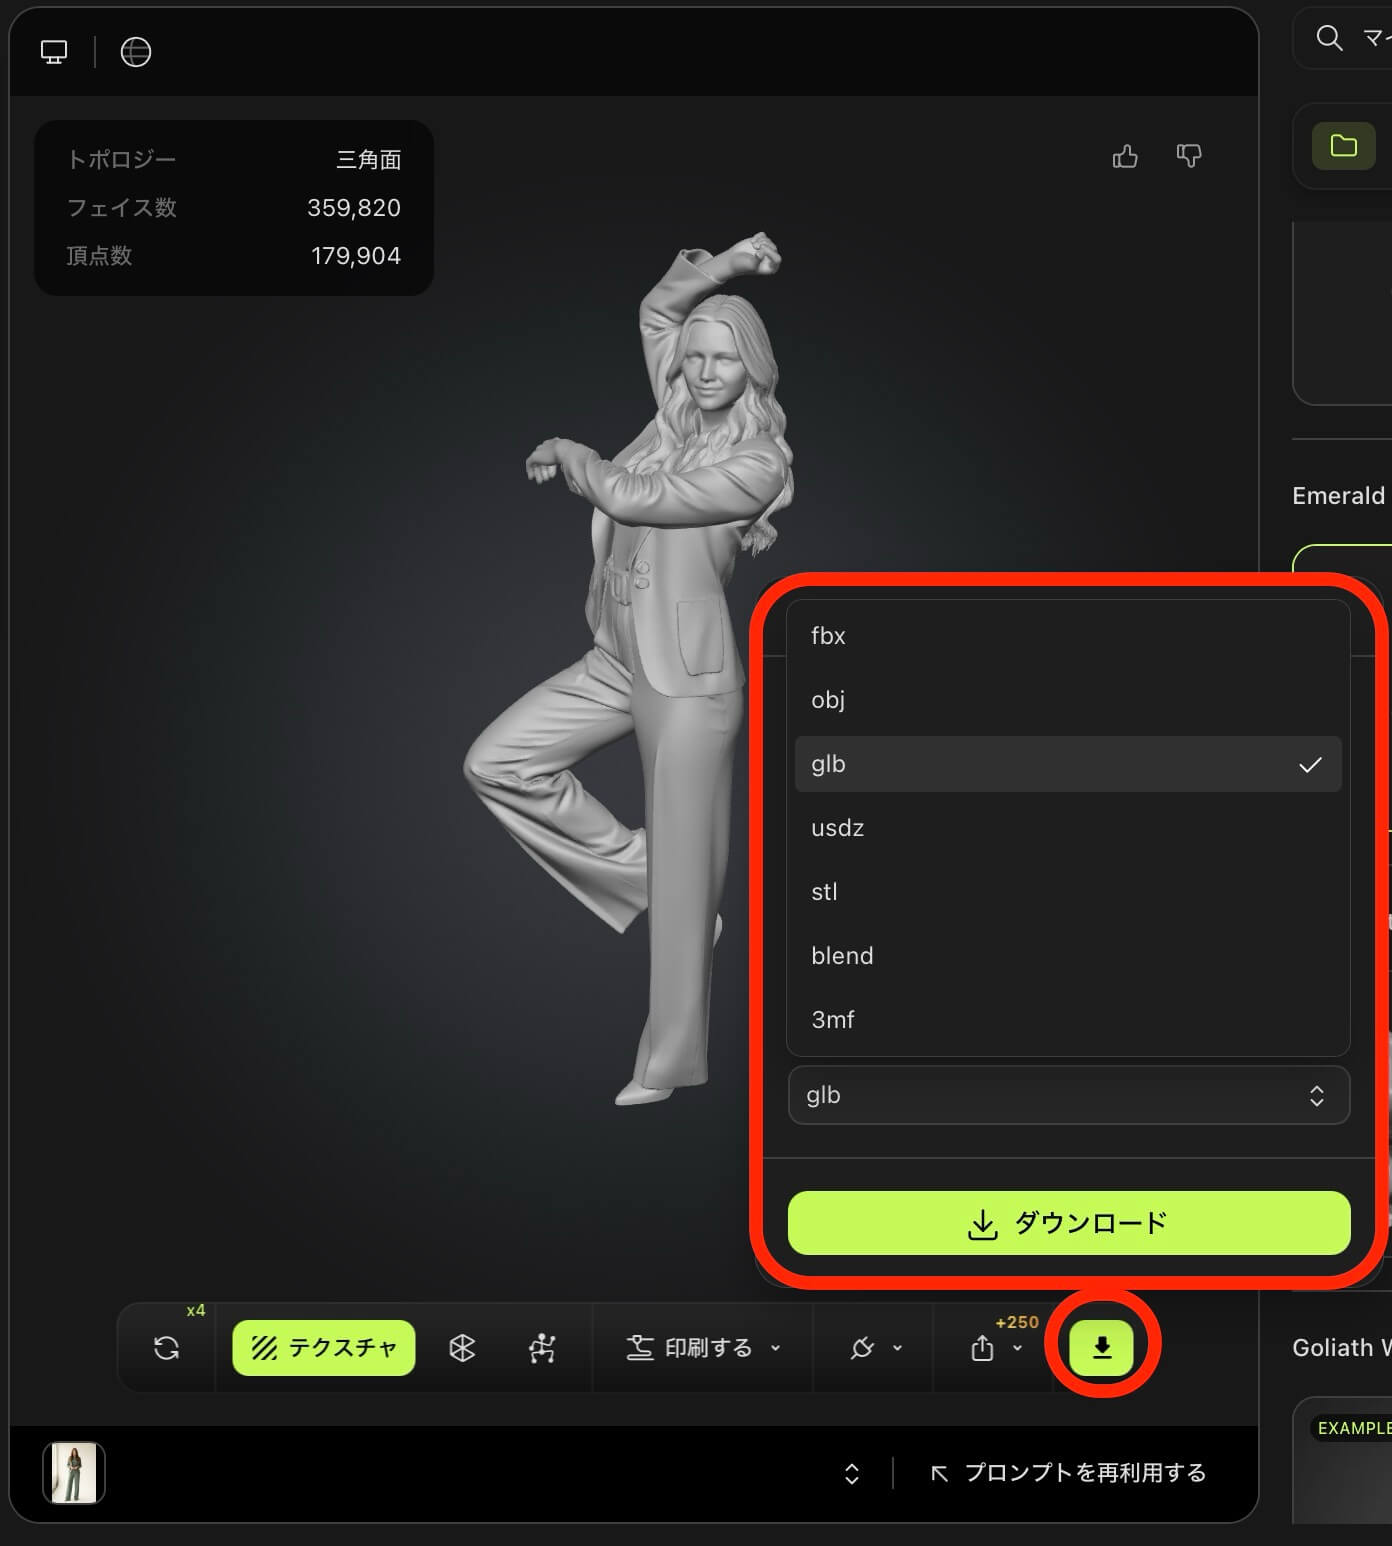
Task: Click the thumbs down icon
Action: [1188, 156]
